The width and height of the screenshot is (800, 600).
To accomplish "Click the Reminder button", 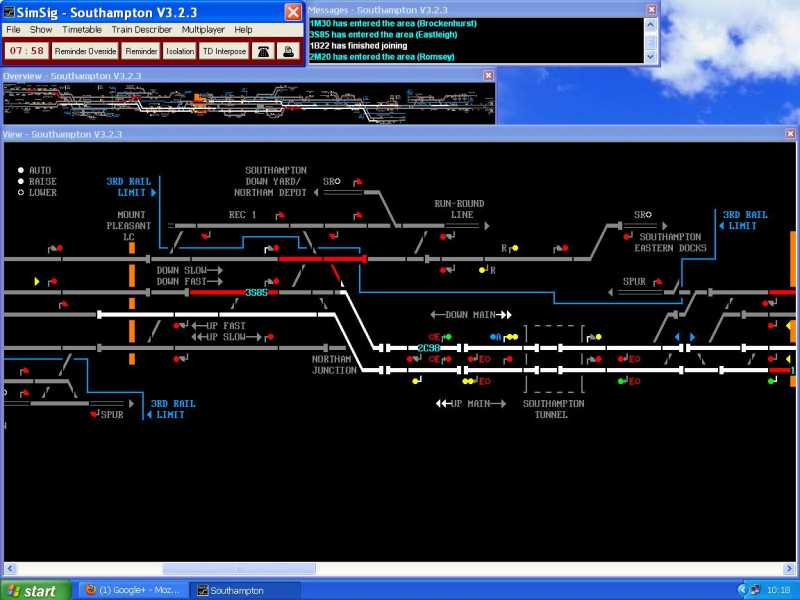I will pyautogui.click(x=141, y=51).
